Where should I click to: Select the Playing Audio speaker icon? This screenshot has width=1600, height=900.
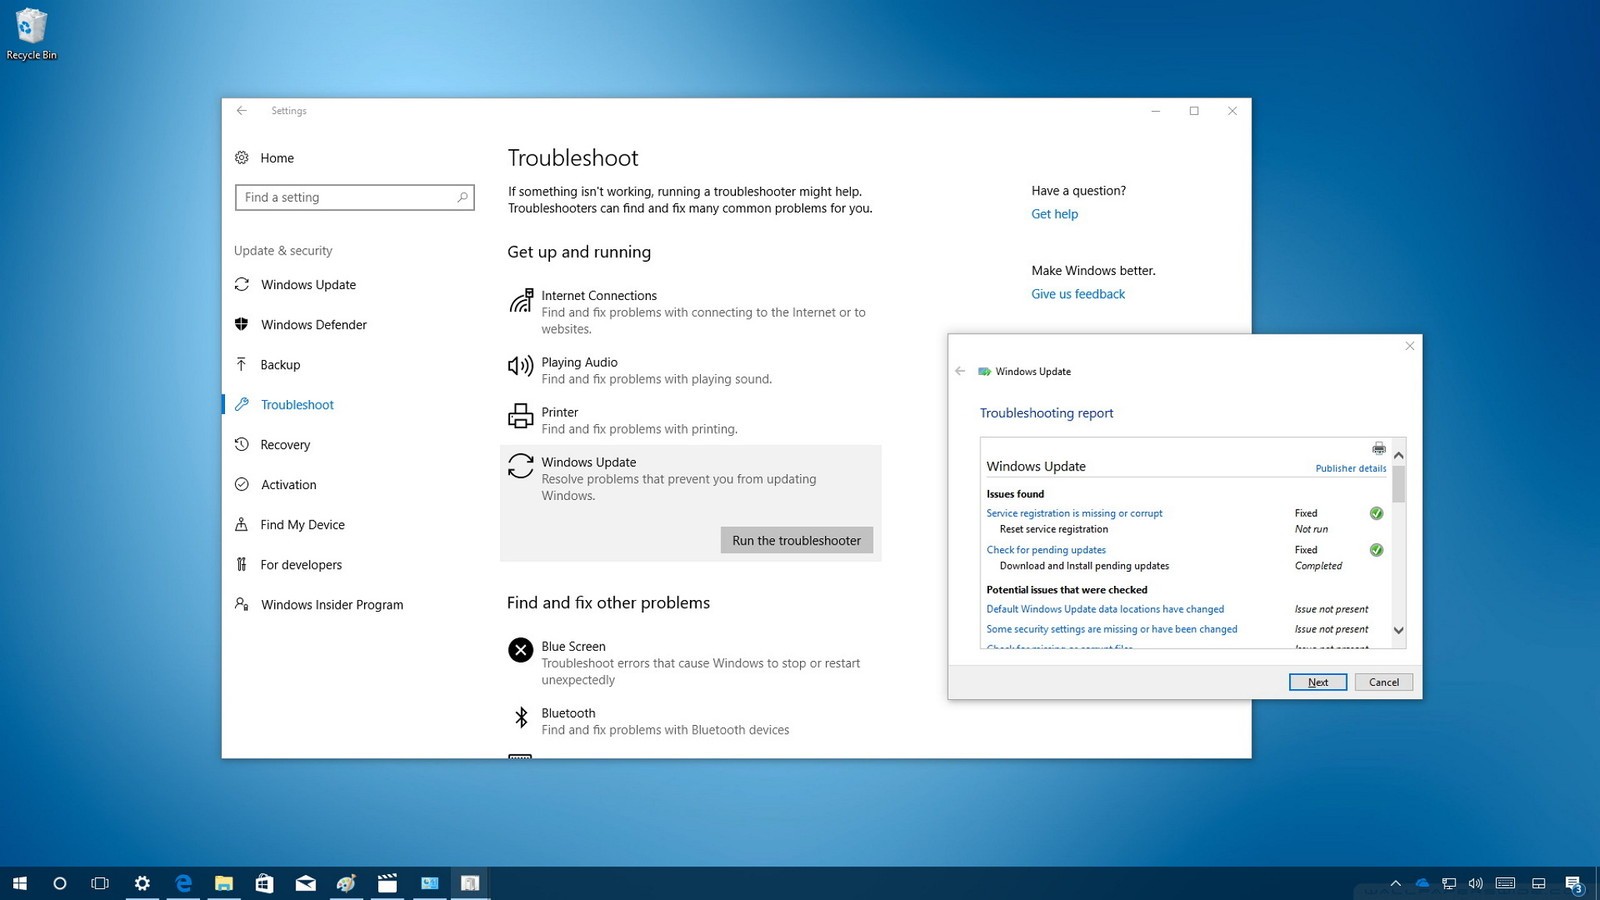[x=520, y=366]
